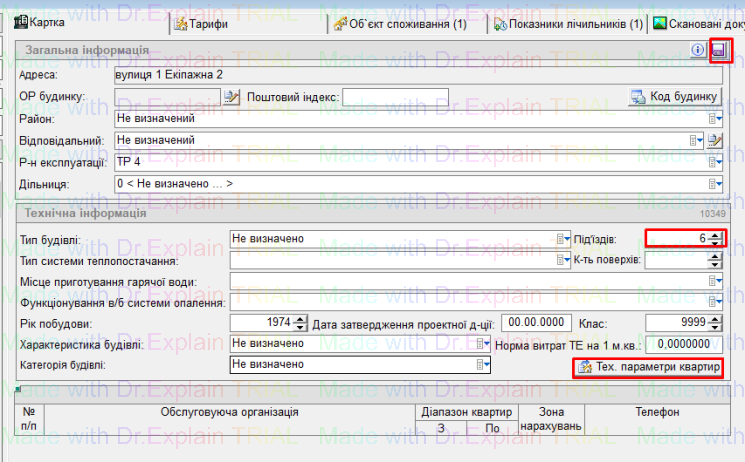Click the Під'їздів spinner arrows
Image resolution: width=745 pixels, height=462 pixels.
pos(714,239)
